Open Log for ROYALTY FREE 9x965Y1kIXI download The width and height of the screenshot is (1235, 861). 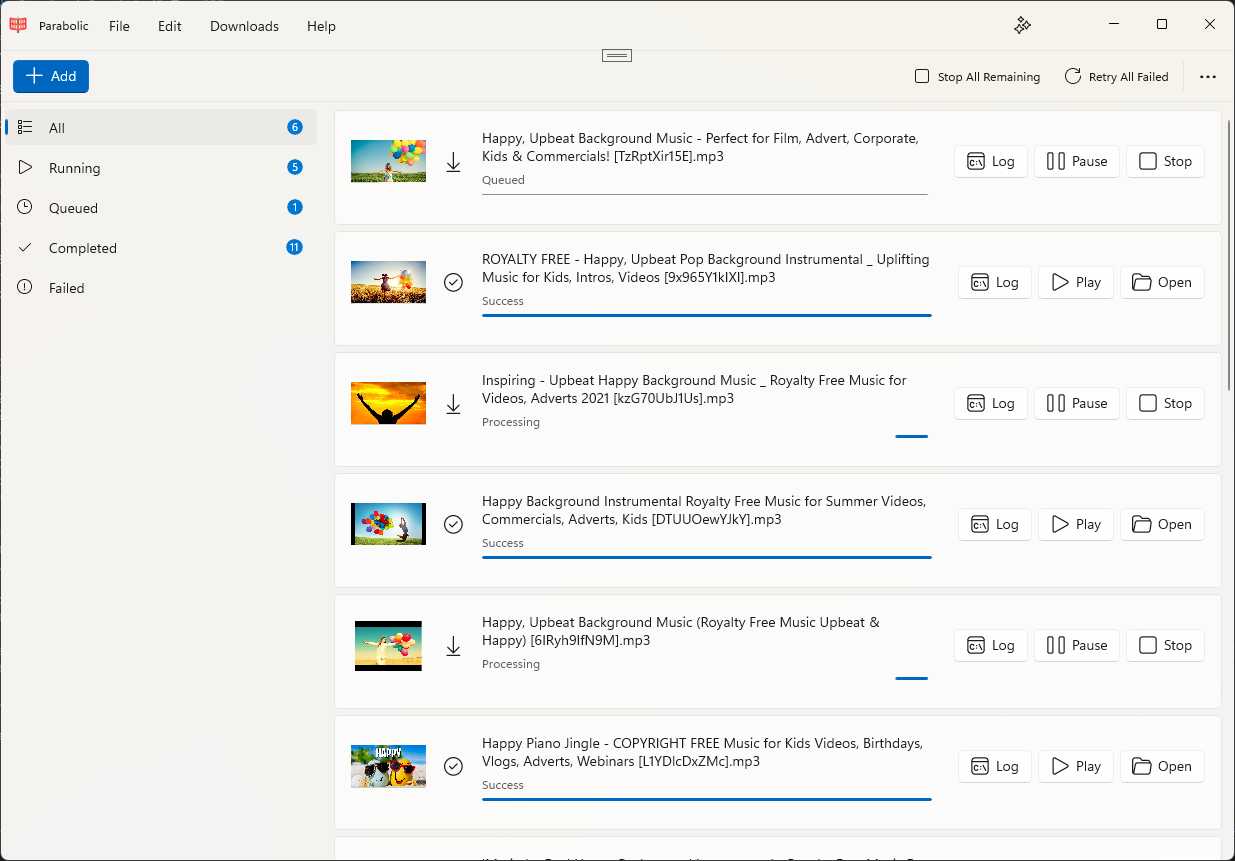tap(995, 282)
